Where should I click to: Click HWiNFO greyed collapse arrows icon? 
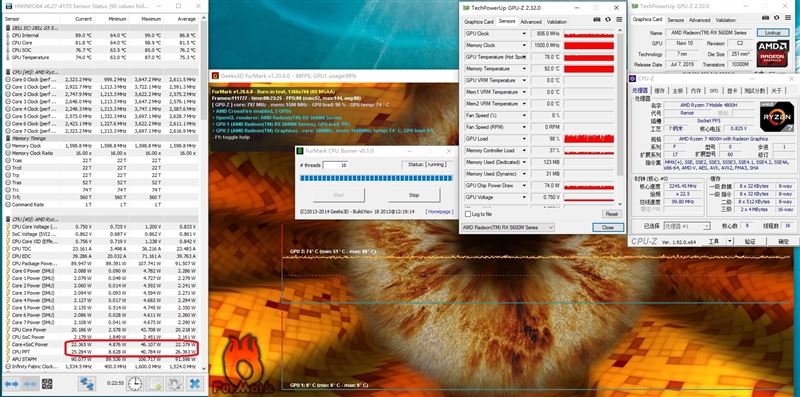tap(30, 384)
